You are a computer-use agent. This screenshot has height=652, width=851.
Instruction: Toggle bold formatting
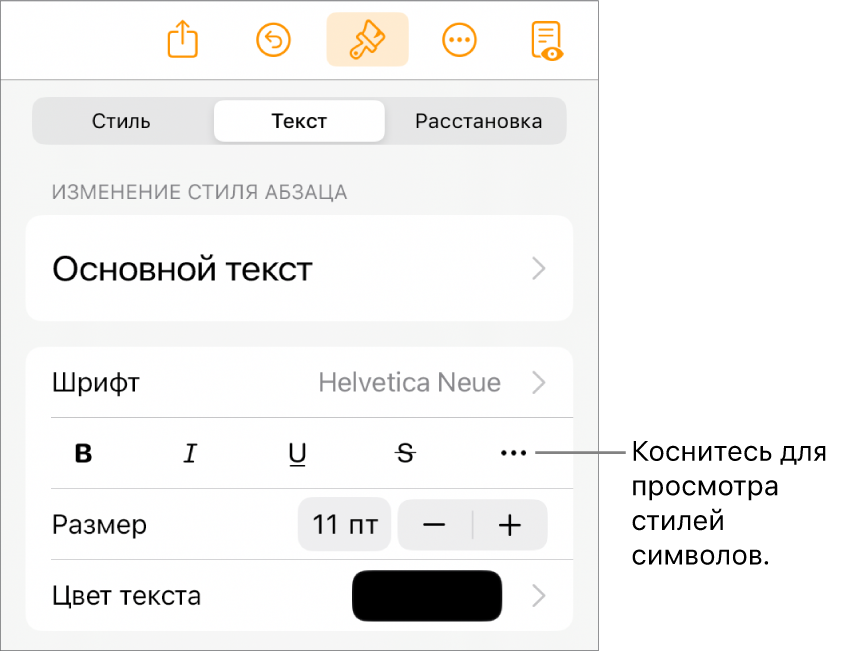click(83, 453)
